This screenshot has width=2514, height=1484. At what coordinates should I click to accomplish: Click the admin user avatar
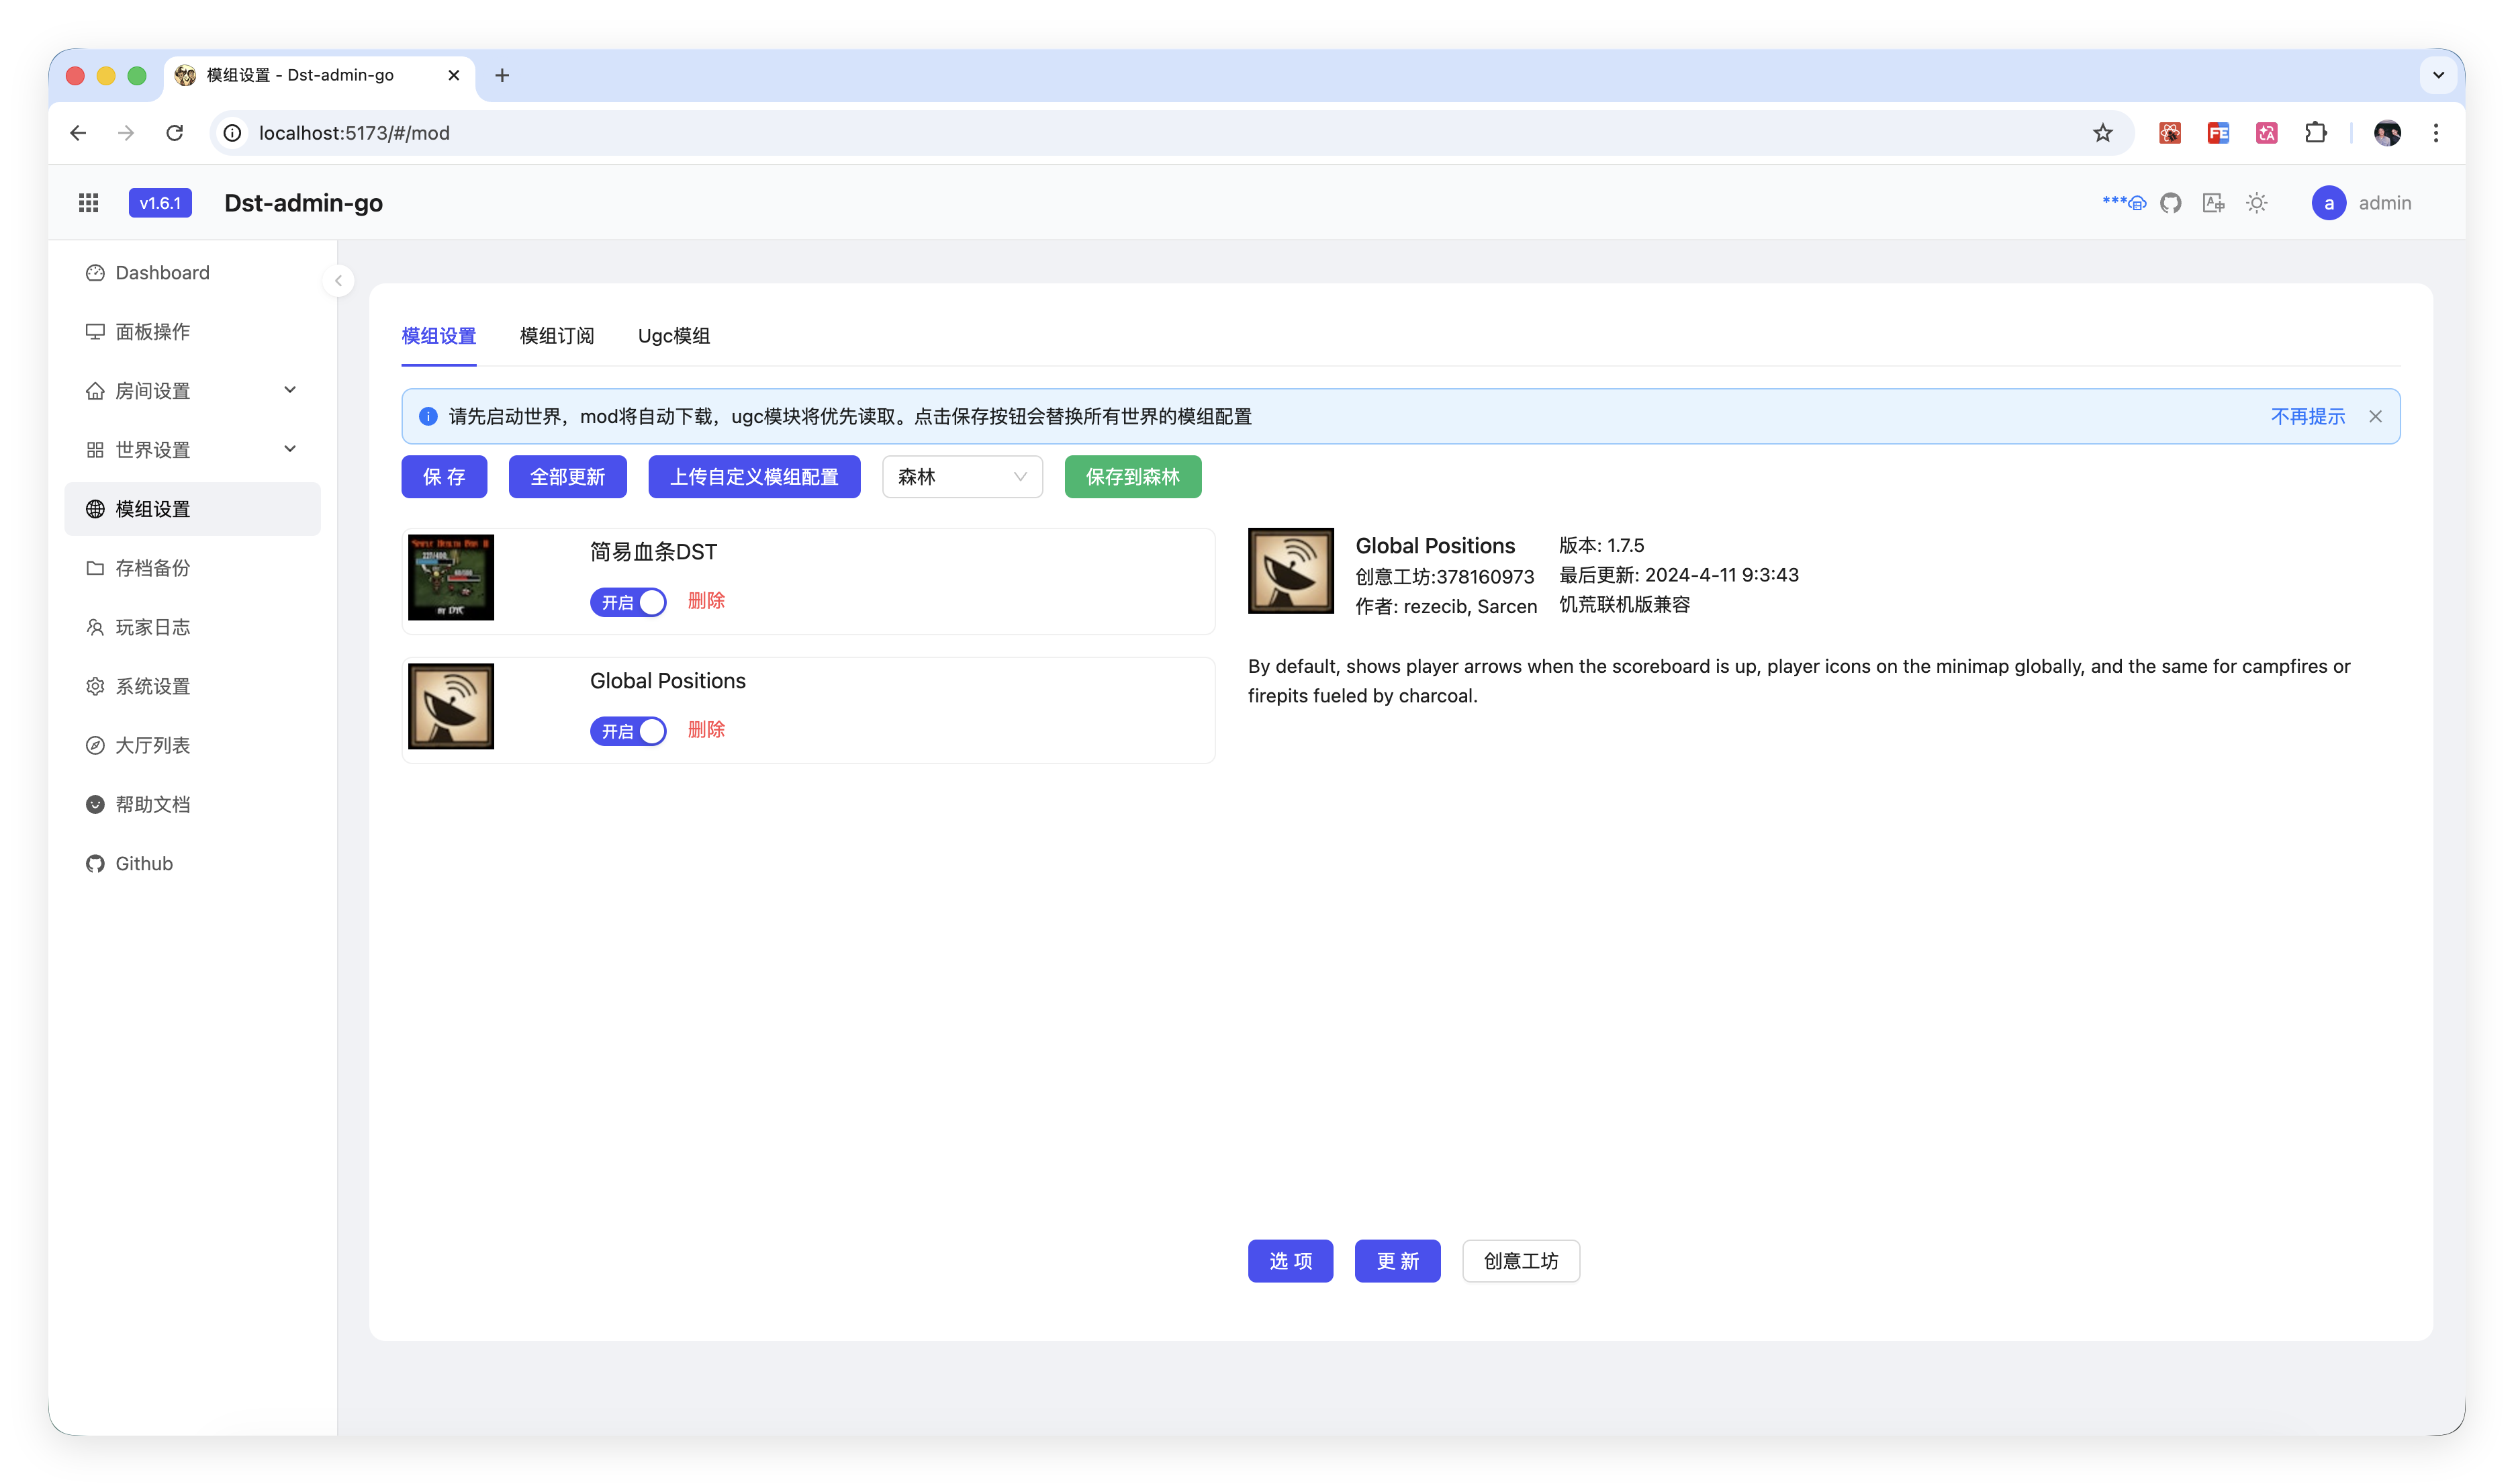[2329, 203]
